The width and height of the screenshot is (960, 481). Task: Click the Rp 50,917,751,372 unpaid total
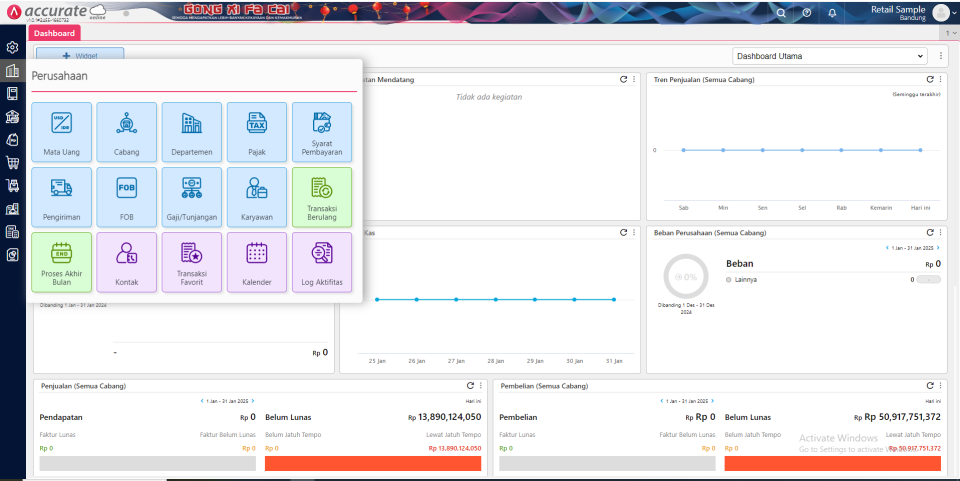coord(898,417)
